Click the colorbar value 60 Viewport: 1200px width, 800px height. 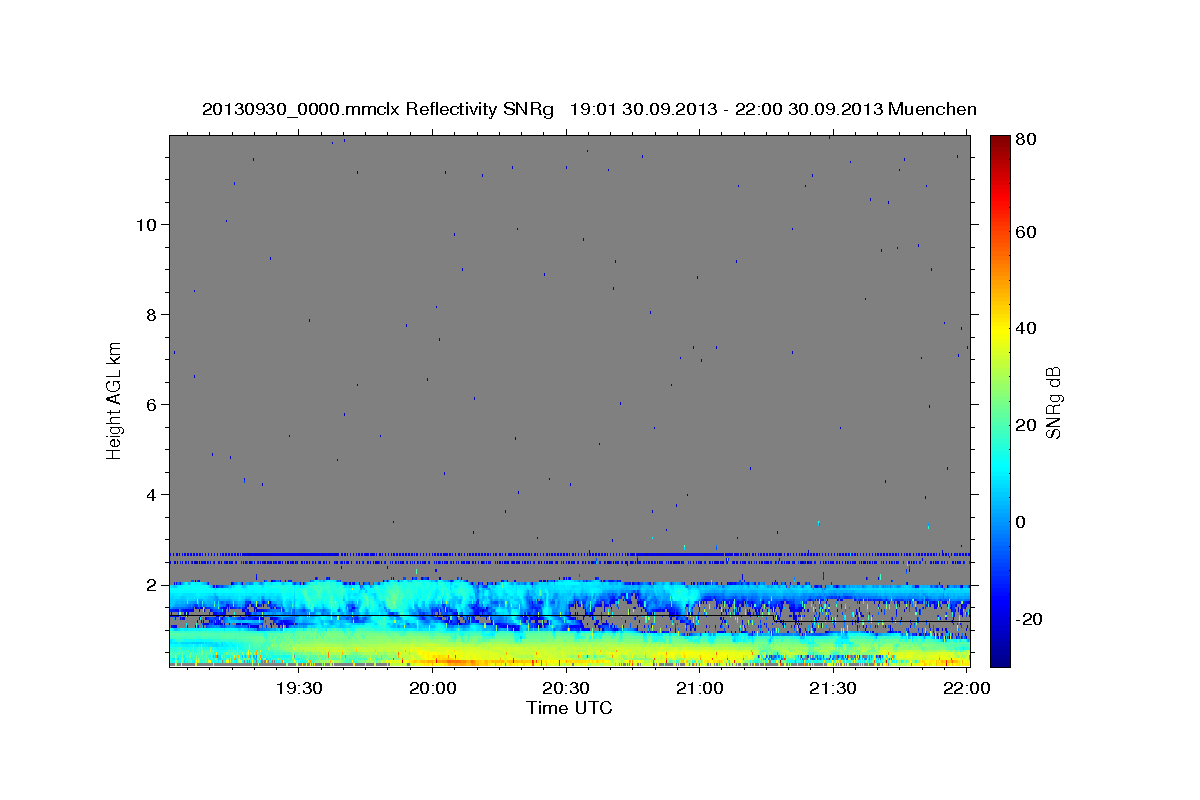coord(1025,232)
